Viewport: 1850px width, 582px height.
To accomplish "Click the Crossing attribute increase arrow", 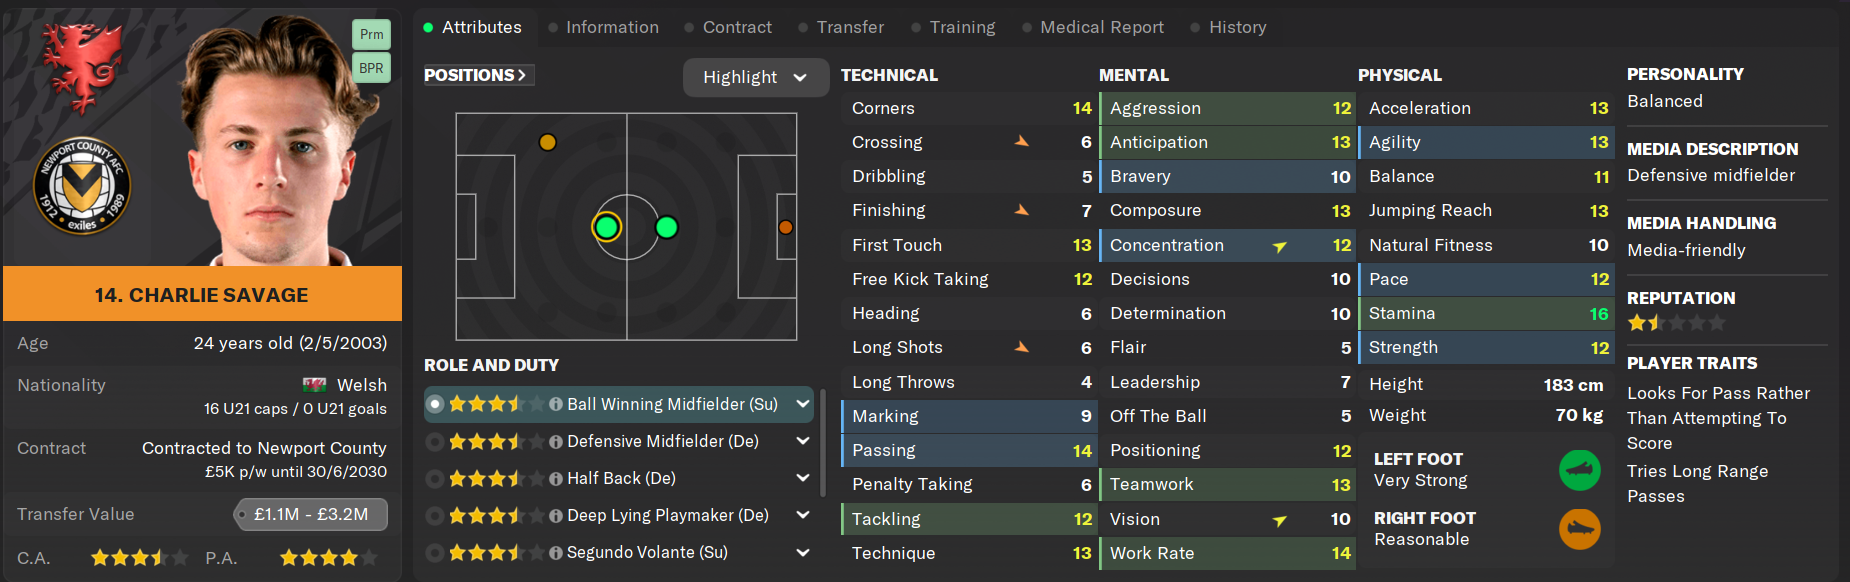I will point(1021,142).
